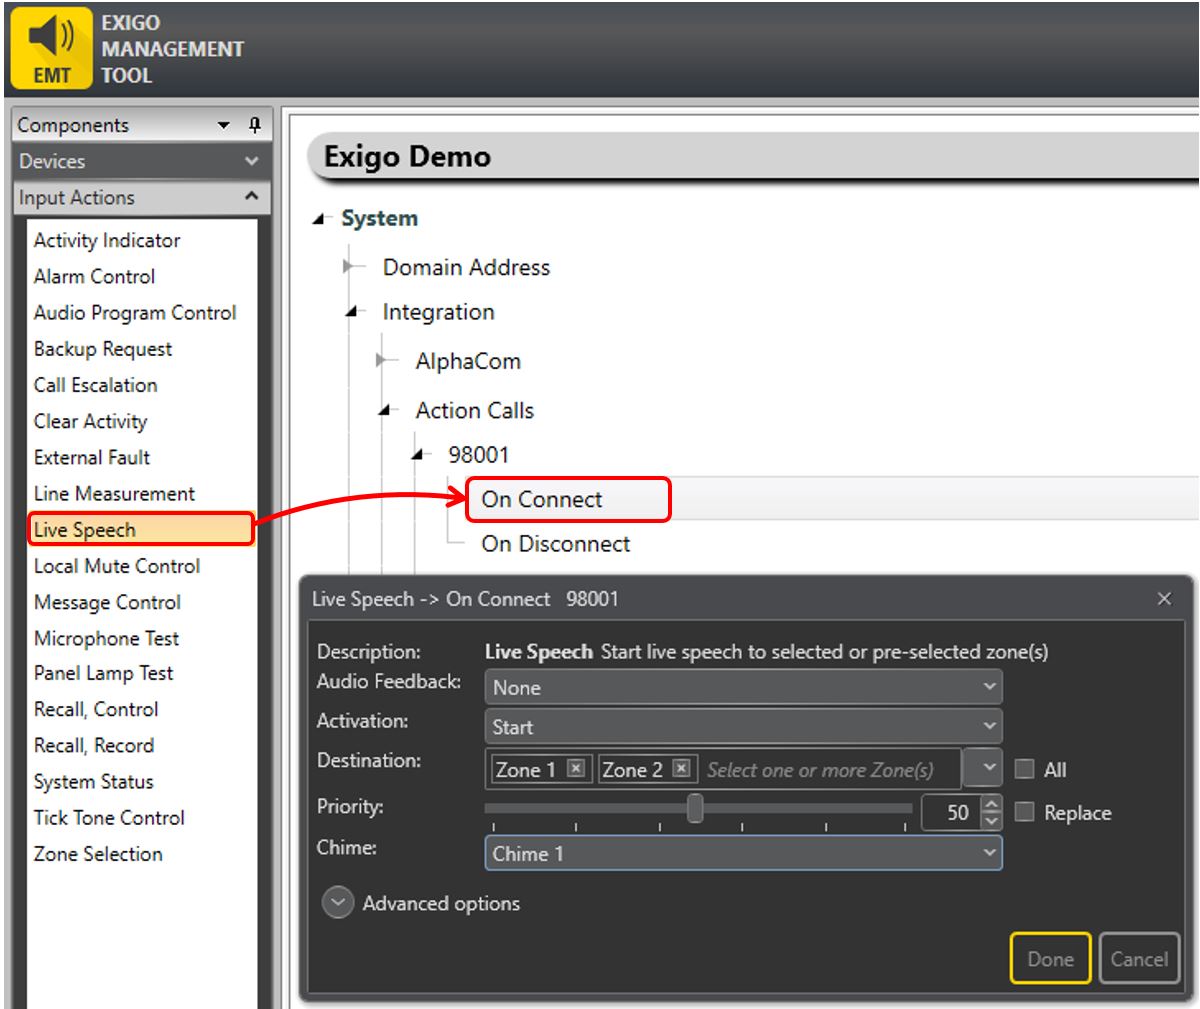
Task: Close the Live Speech dialog
Action: pos(1164,599)
